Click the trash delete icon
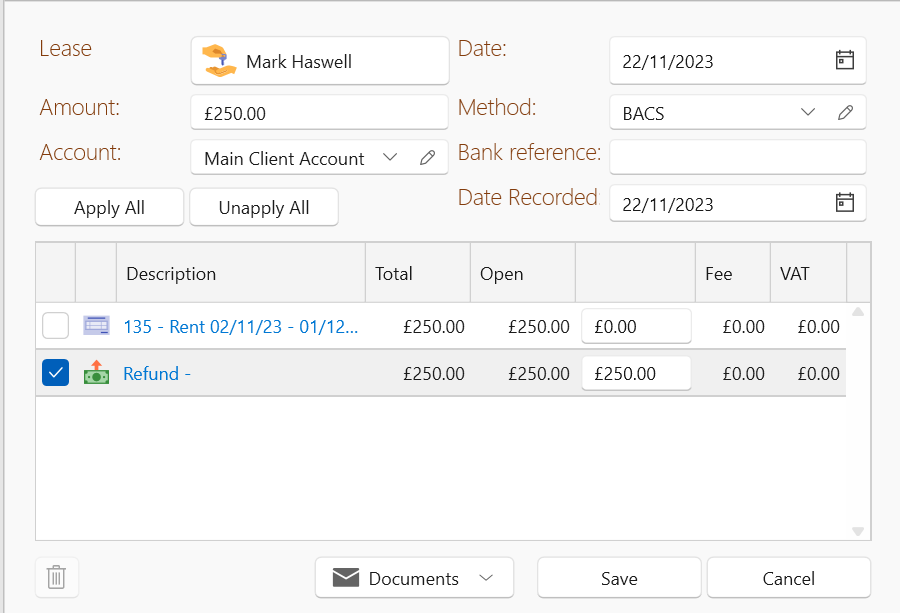 tap(57, 577)
